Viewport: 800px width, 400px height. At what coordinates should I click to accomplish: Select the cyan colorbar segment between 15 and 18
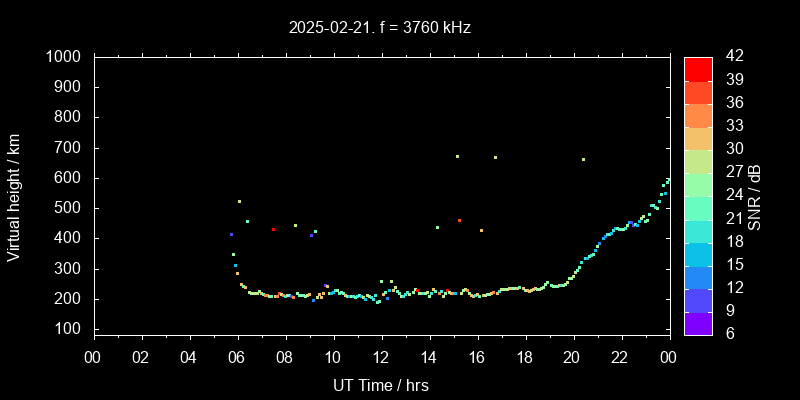tap(698, 252)
